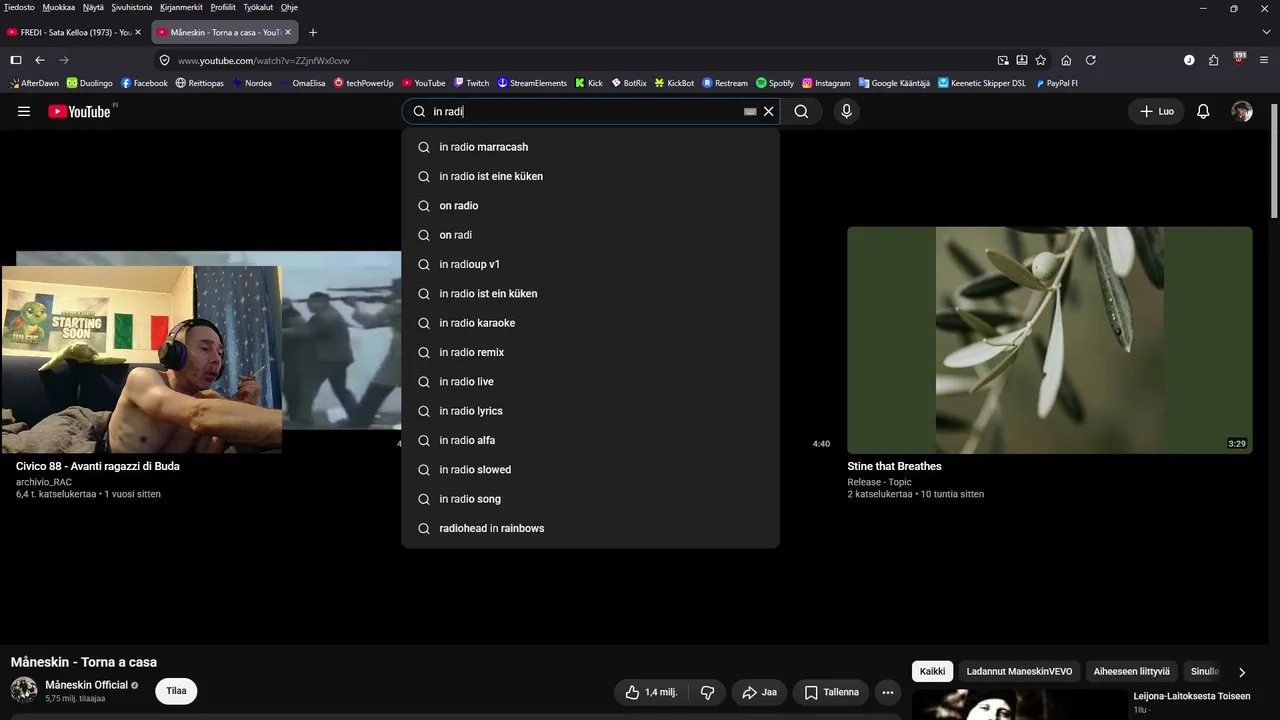The image size is (1280, 720).
Task: Reload the page in the browser
Action: pyautogui.click(x=1091, y=60)
